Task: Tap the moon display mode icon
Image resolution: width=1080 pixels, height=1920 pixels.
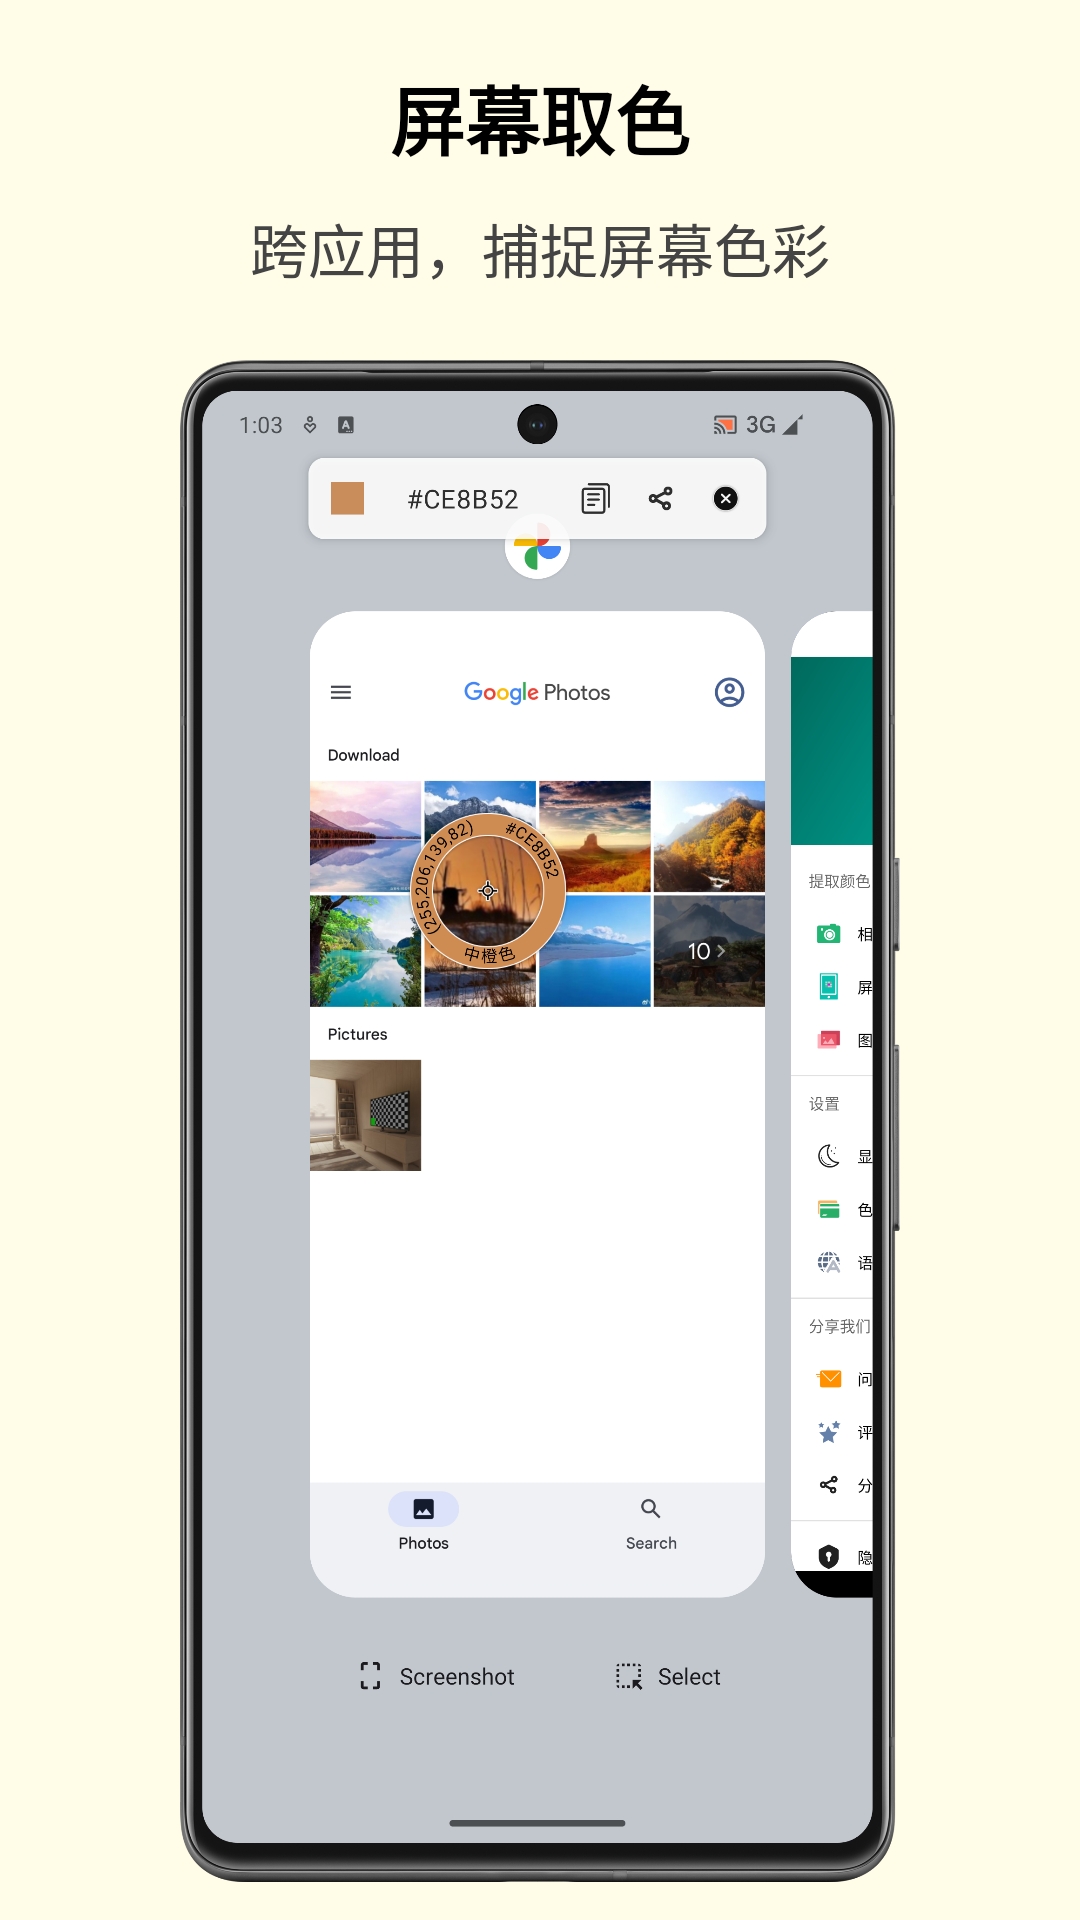Action: click(828, 1156)
